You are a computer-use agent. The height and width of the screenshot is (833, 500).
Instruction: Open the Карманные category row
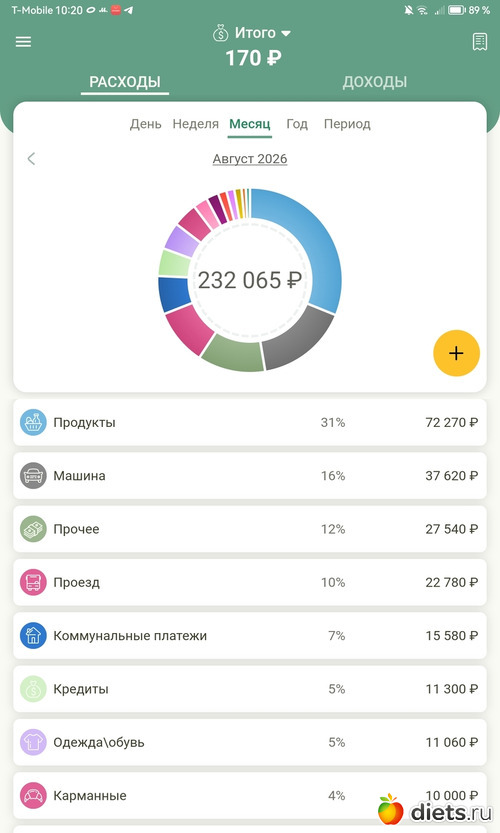click(250, 795)
